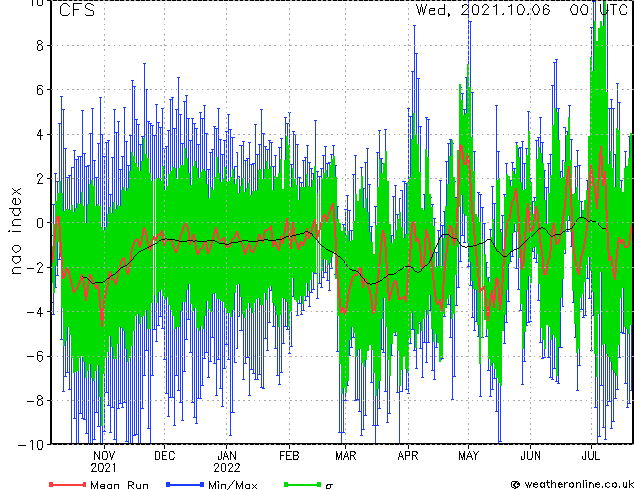Click the y-axis value 4
This screenshot has height=490, width=634.
click(40, 135)
